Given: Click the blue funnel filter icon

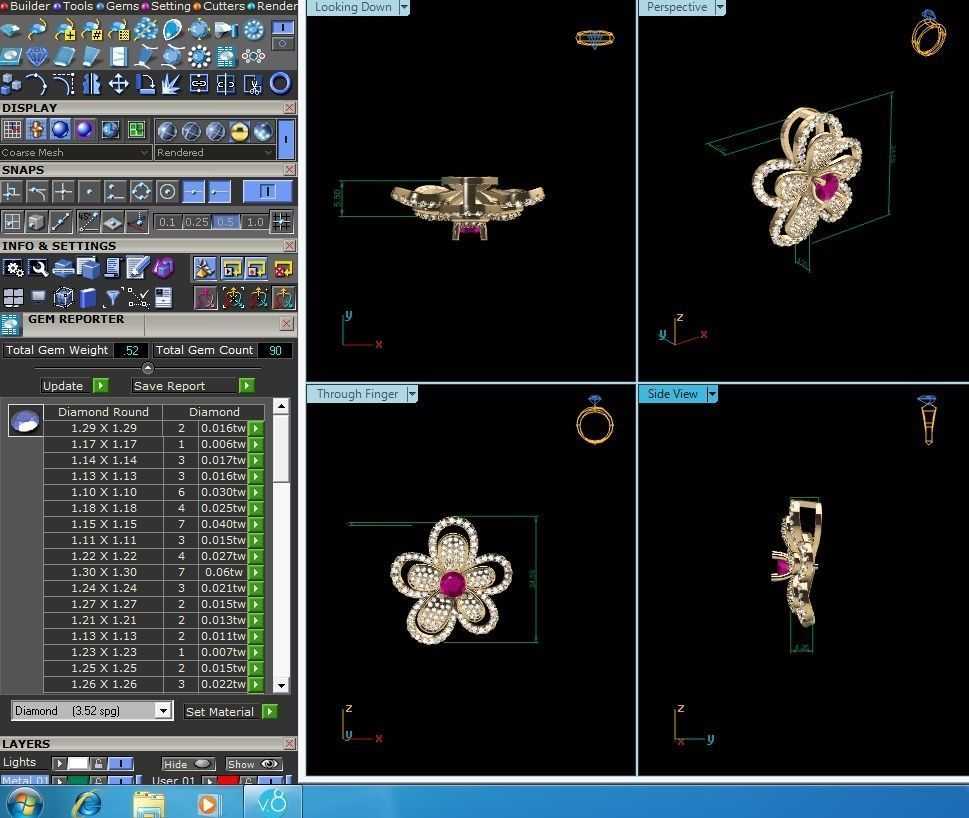Looking at the screenshot, I should point(112,298).
